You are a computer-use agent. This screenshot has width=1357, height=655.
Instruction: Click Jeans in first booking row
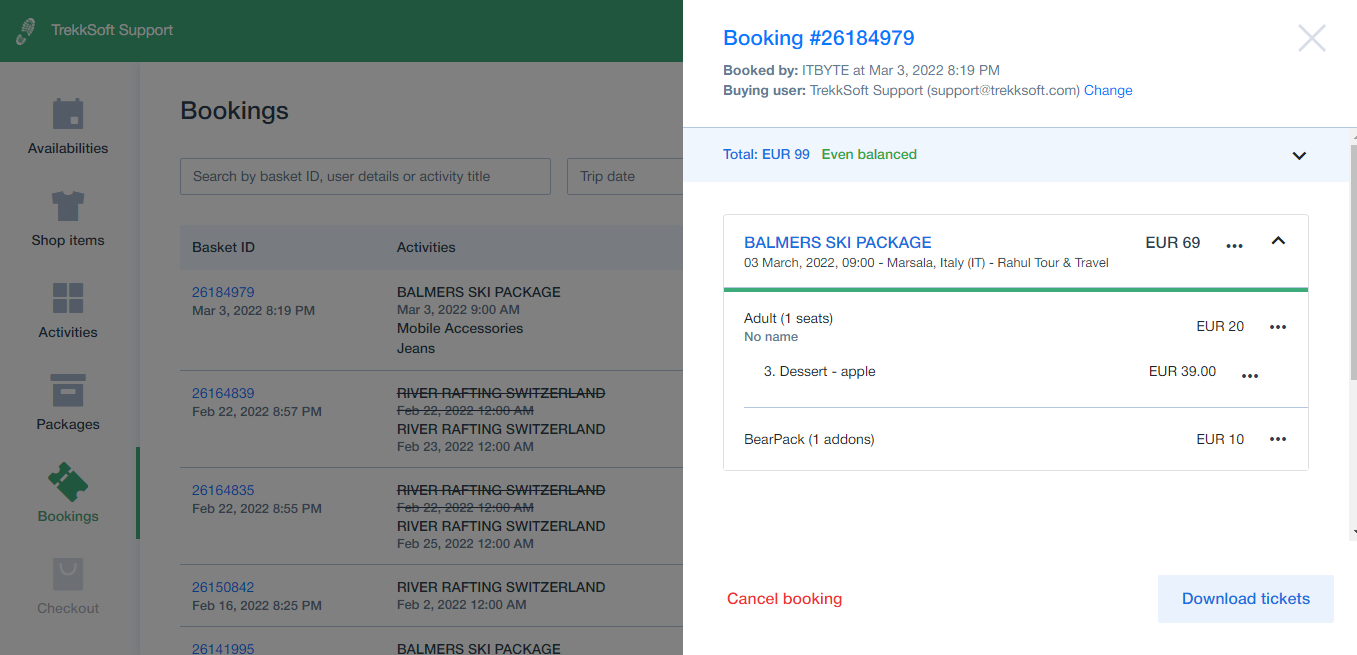[416, 348]
